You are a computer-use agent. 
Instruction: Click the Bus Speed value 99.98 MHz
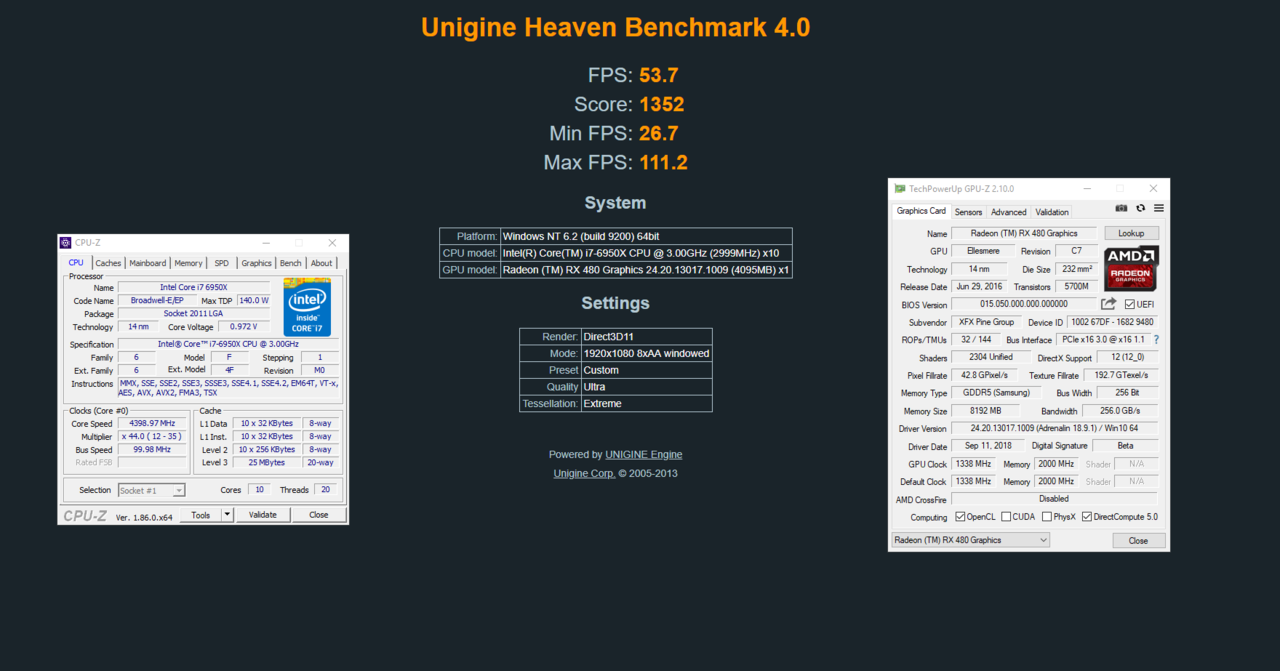click(153, 450)
